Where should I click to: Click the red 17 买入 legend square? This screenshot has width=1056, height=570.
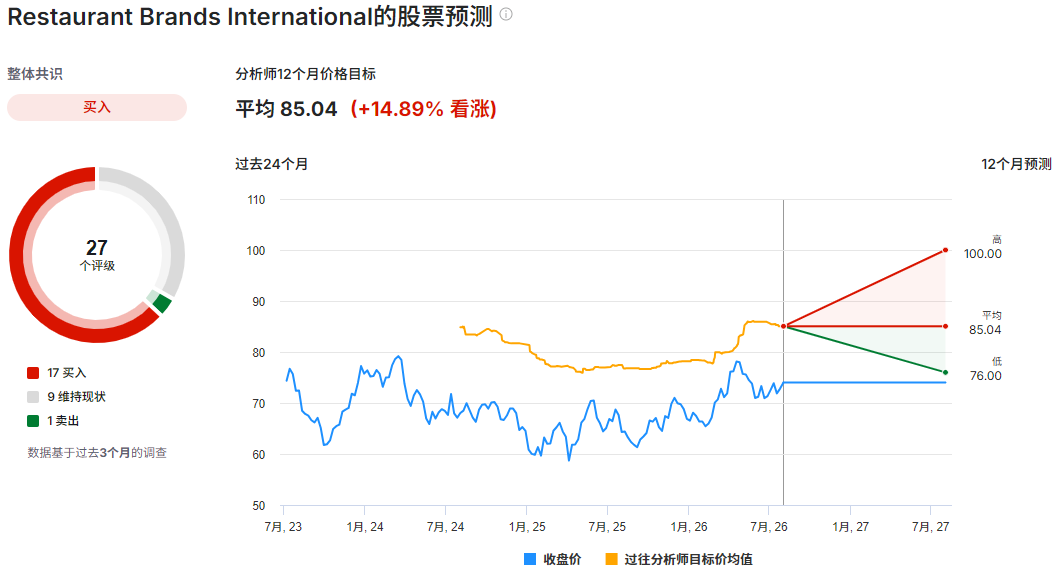pyautogui.click(x=33, y=373)
